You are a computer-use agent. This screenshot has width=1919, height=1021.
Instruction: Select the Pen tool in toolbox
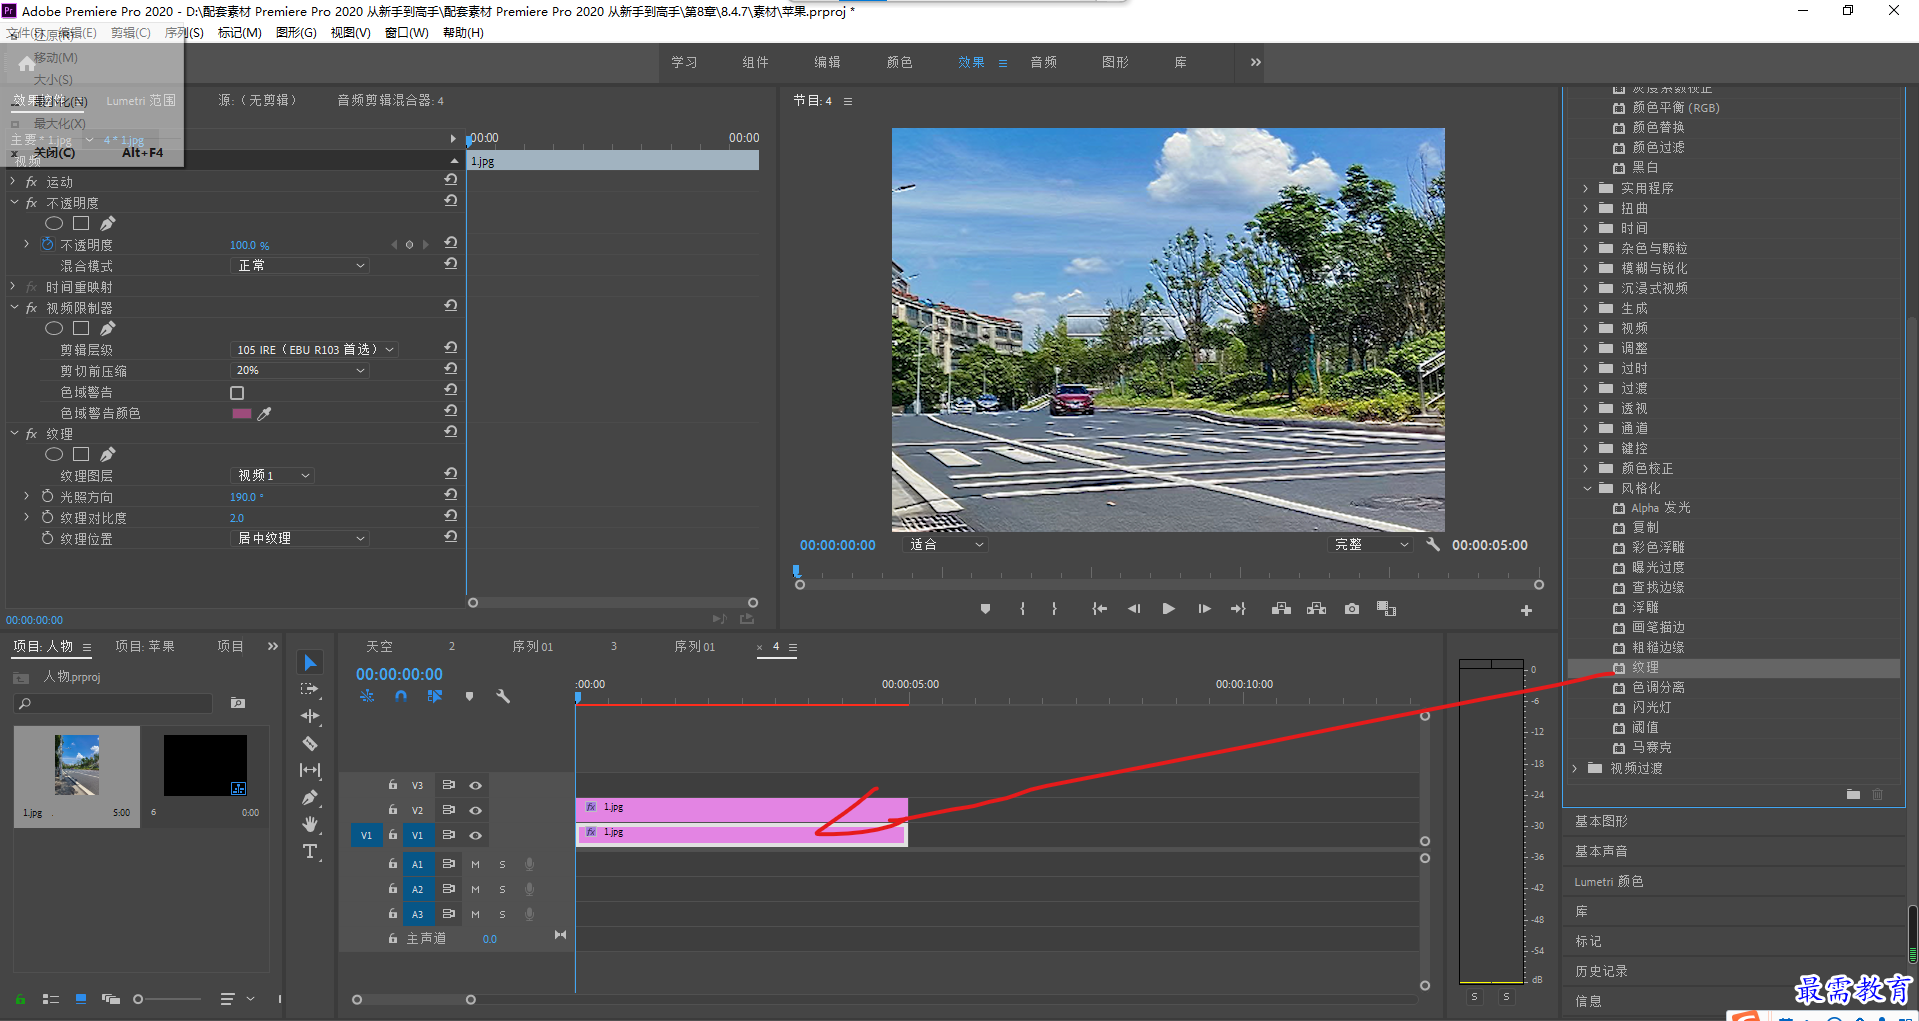coord(310,797)
